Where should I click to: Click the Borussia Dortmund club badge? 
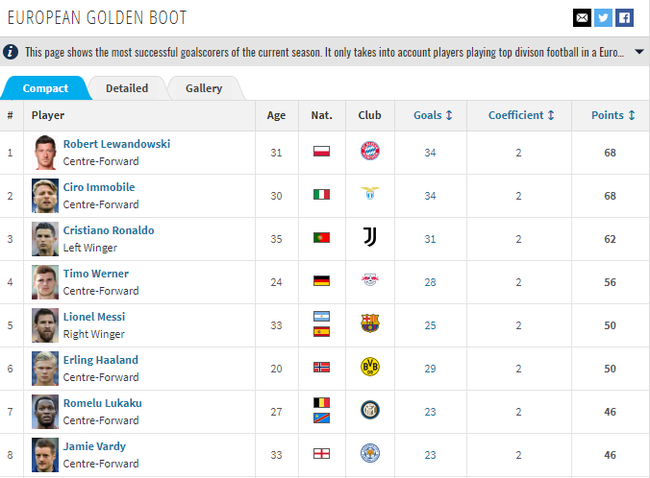(370, 367)
